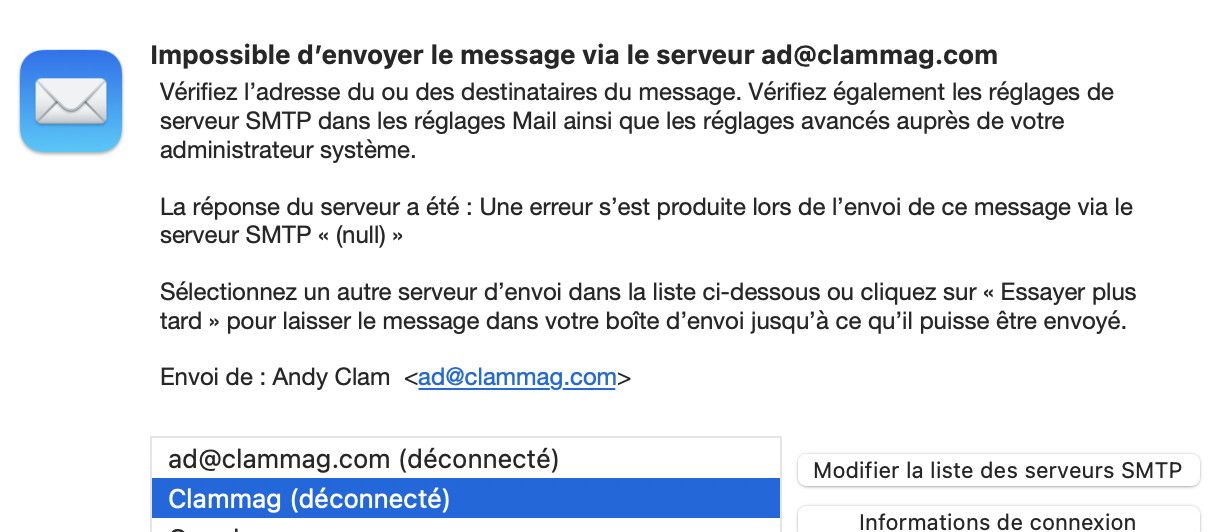Click the Mail envelope app icon
This screenshot has height=532, width=1214.
(70, 101)
